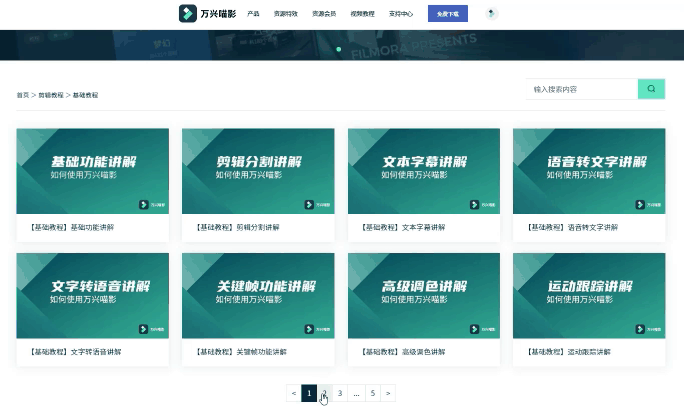Click the 【基础教程】关键帧功能讲解 title link

[240, 352]
